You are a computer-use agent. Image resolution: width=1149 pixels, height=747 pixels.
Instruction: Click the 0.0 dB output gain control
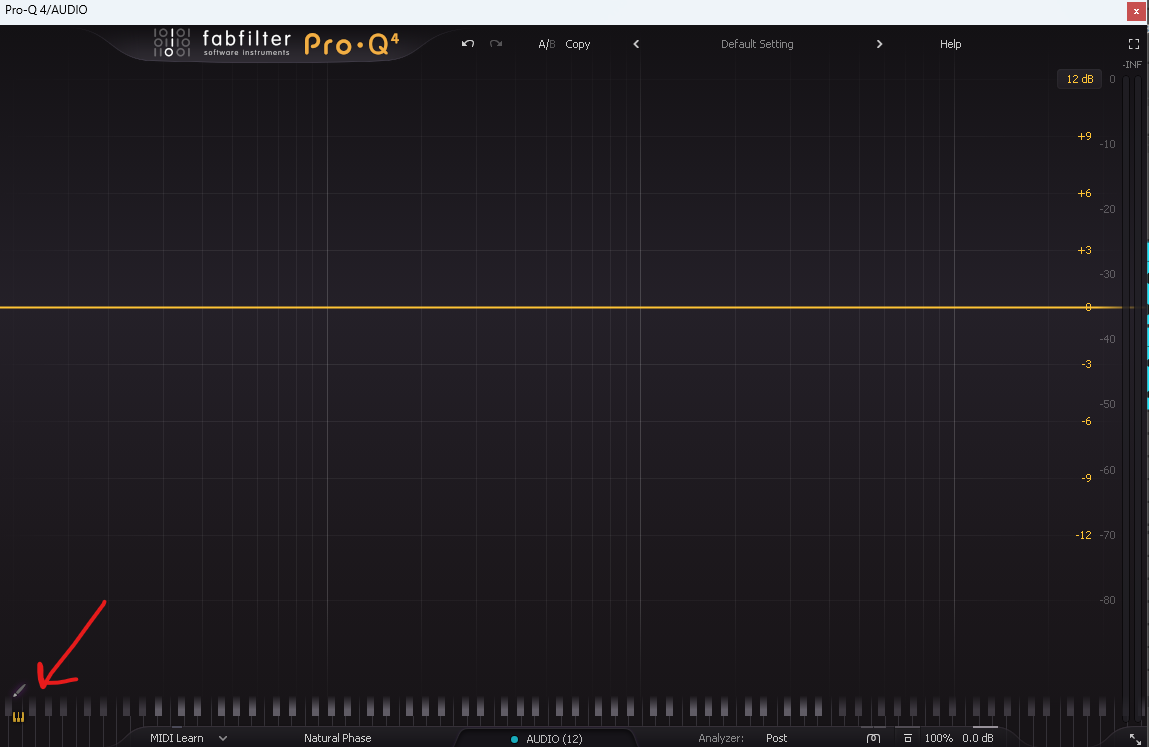tap(978, 738)
